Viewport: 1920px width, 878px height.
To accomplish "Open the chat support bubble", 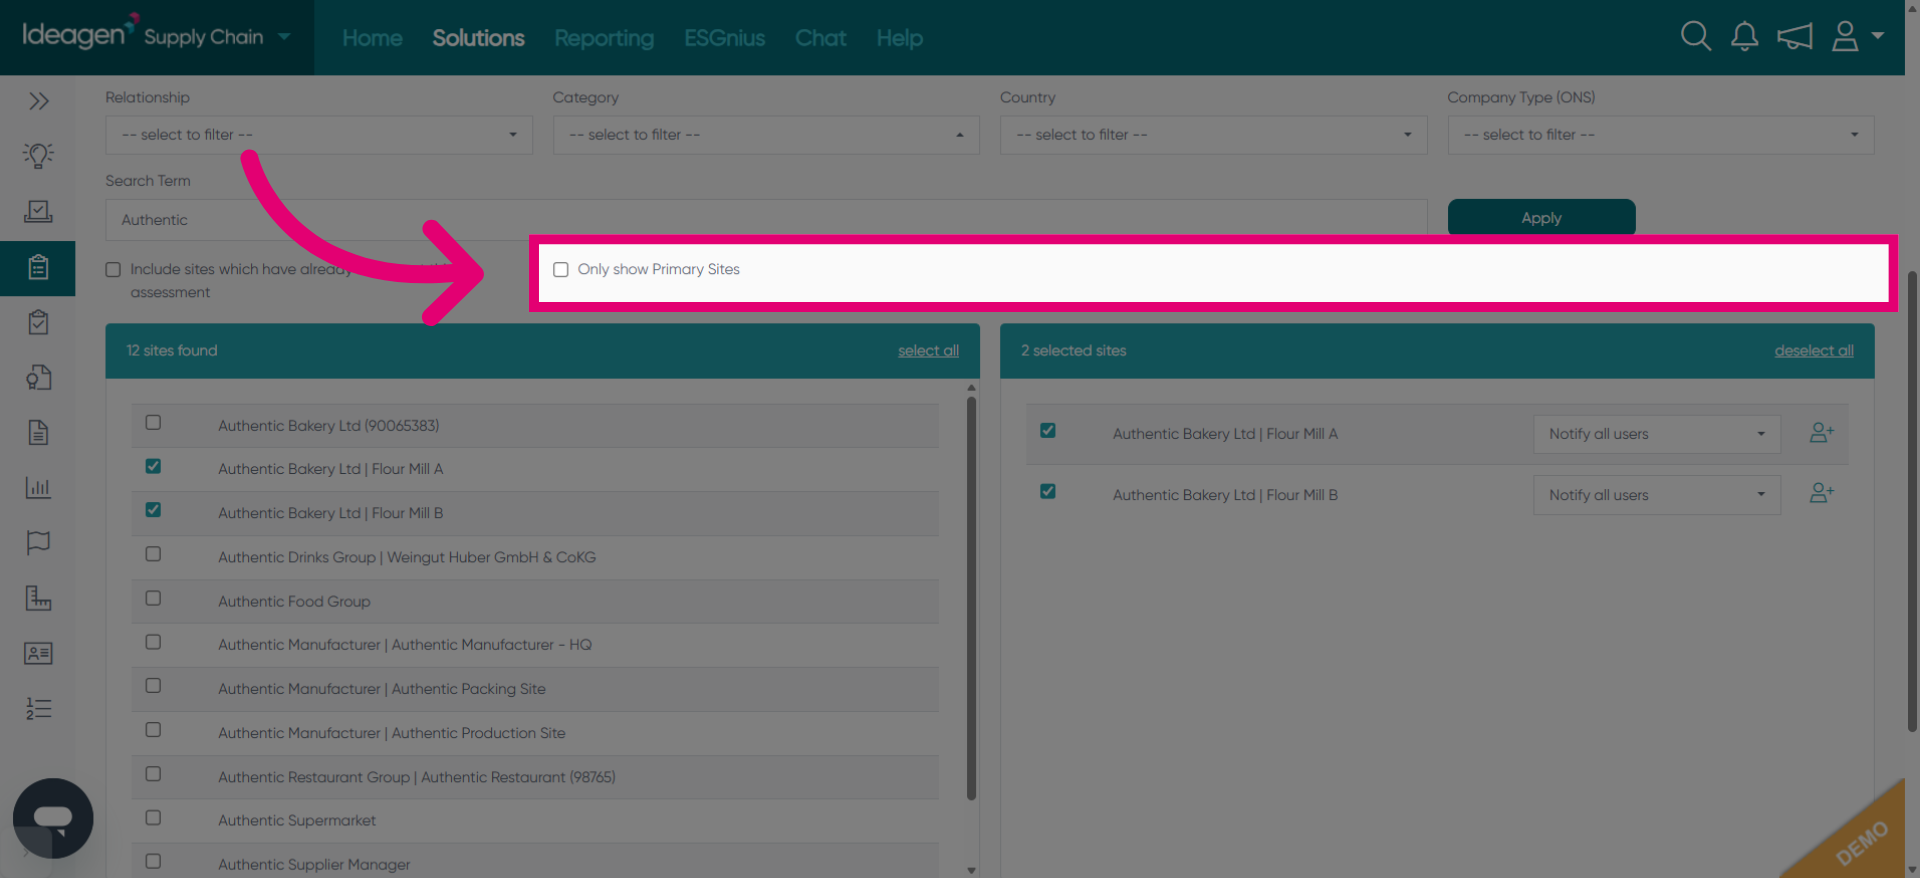I will pyautogui.click(x=53, y=818).
